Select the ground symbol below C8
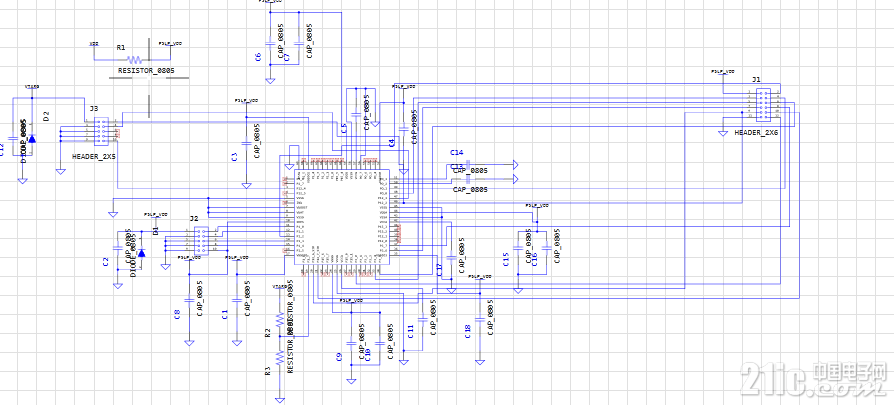This screenshot has width=894, height=405. point(189,342)
